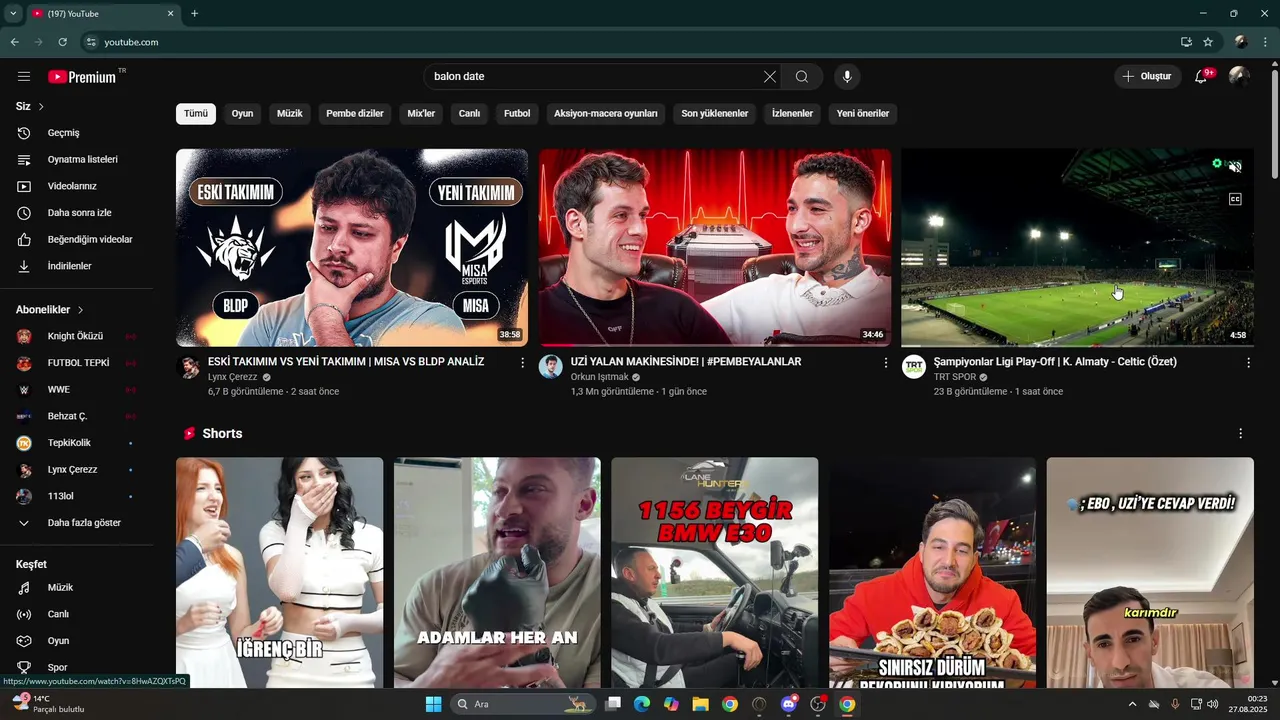Open the Chrome tab search dropdown
Image resolution: width=1280 pixels, height=720 pixels.
[x=13, y=13]
